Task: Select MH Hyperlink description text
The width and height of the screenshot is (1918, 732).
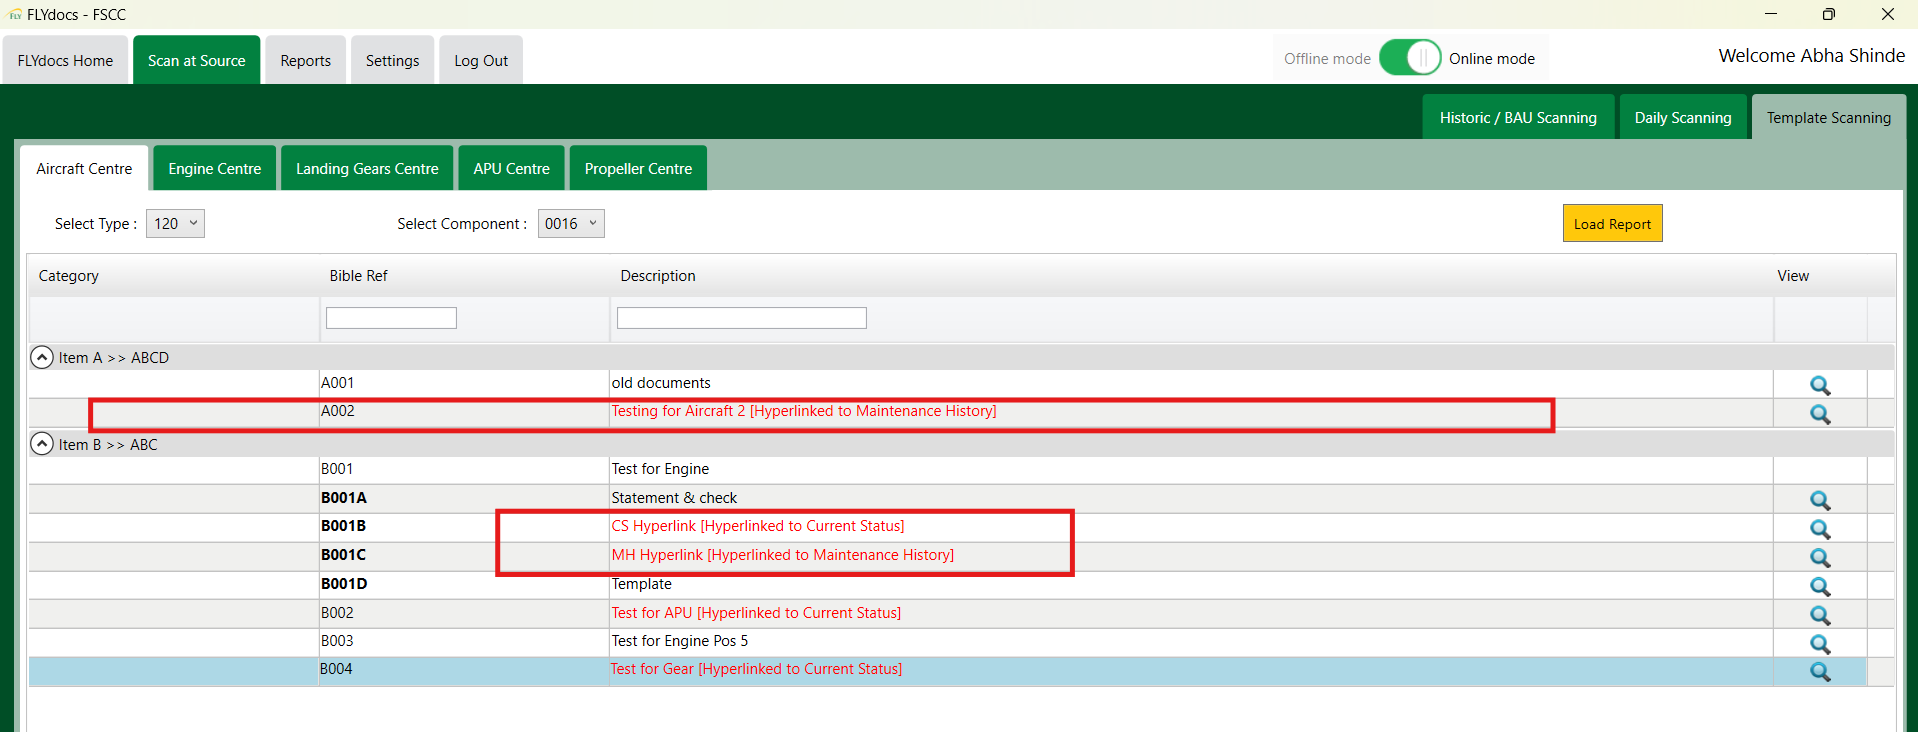Action: coord(783,555)
